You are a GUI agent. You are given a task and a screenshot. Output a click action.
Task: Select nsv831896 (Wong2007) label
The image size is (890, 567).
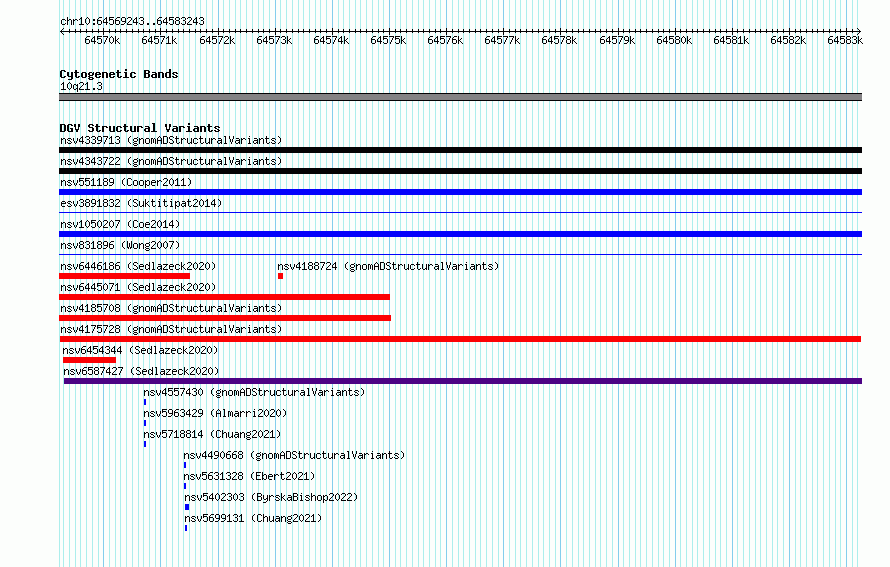120,245
